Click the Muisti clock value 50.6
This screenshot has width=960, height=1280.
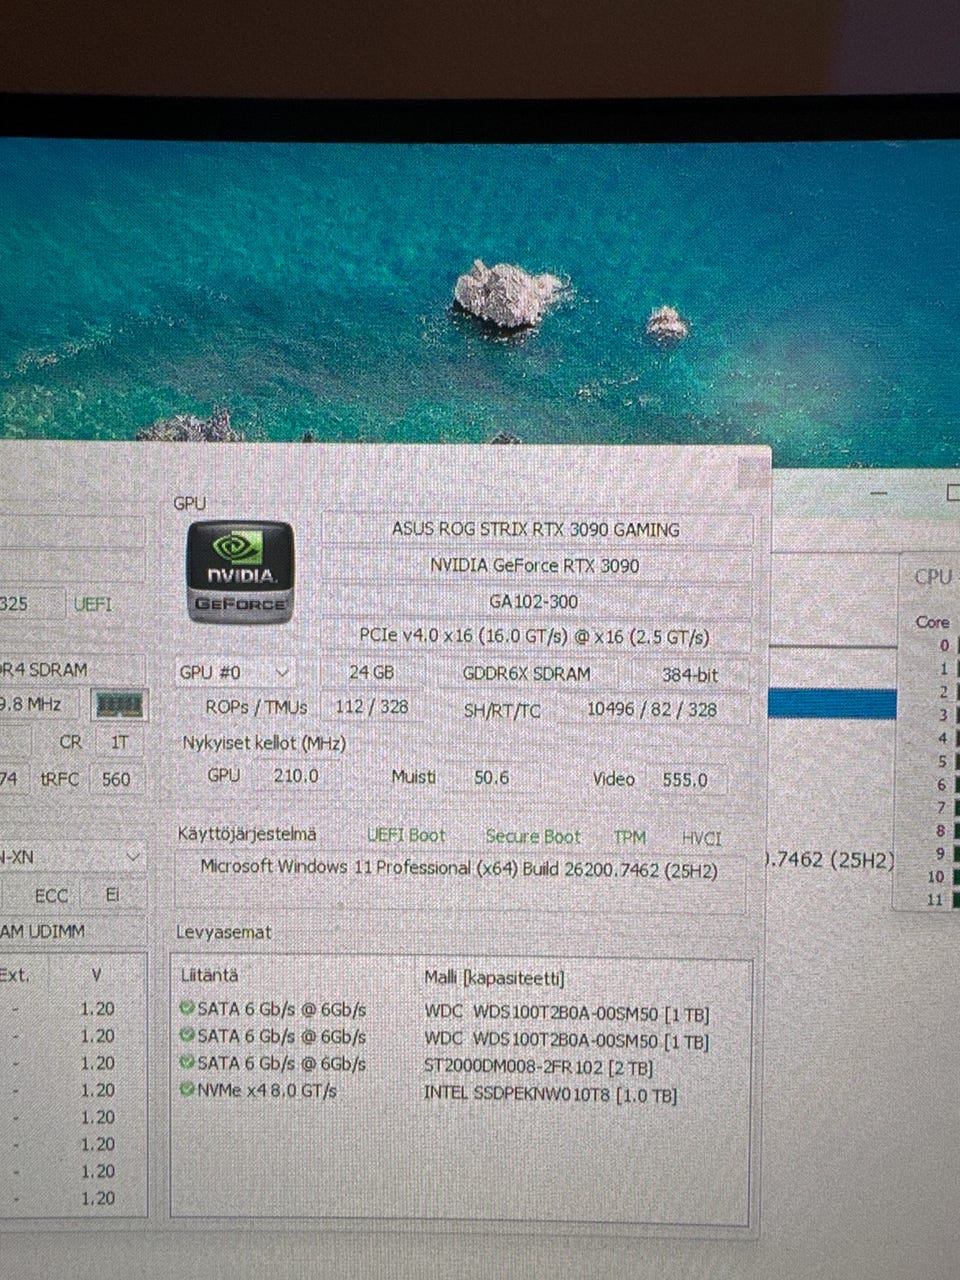(492, 778)
